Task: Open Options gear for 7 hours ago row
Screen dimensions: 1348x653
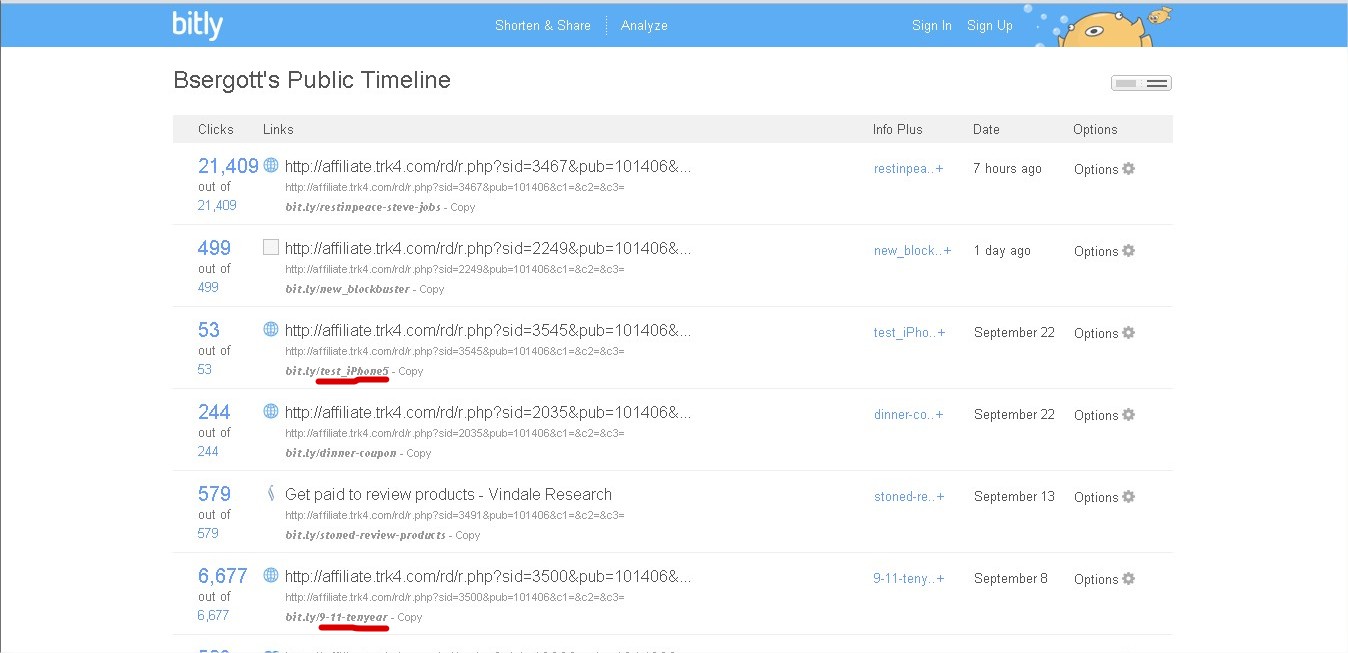Action: click(x=1128, y=169)
